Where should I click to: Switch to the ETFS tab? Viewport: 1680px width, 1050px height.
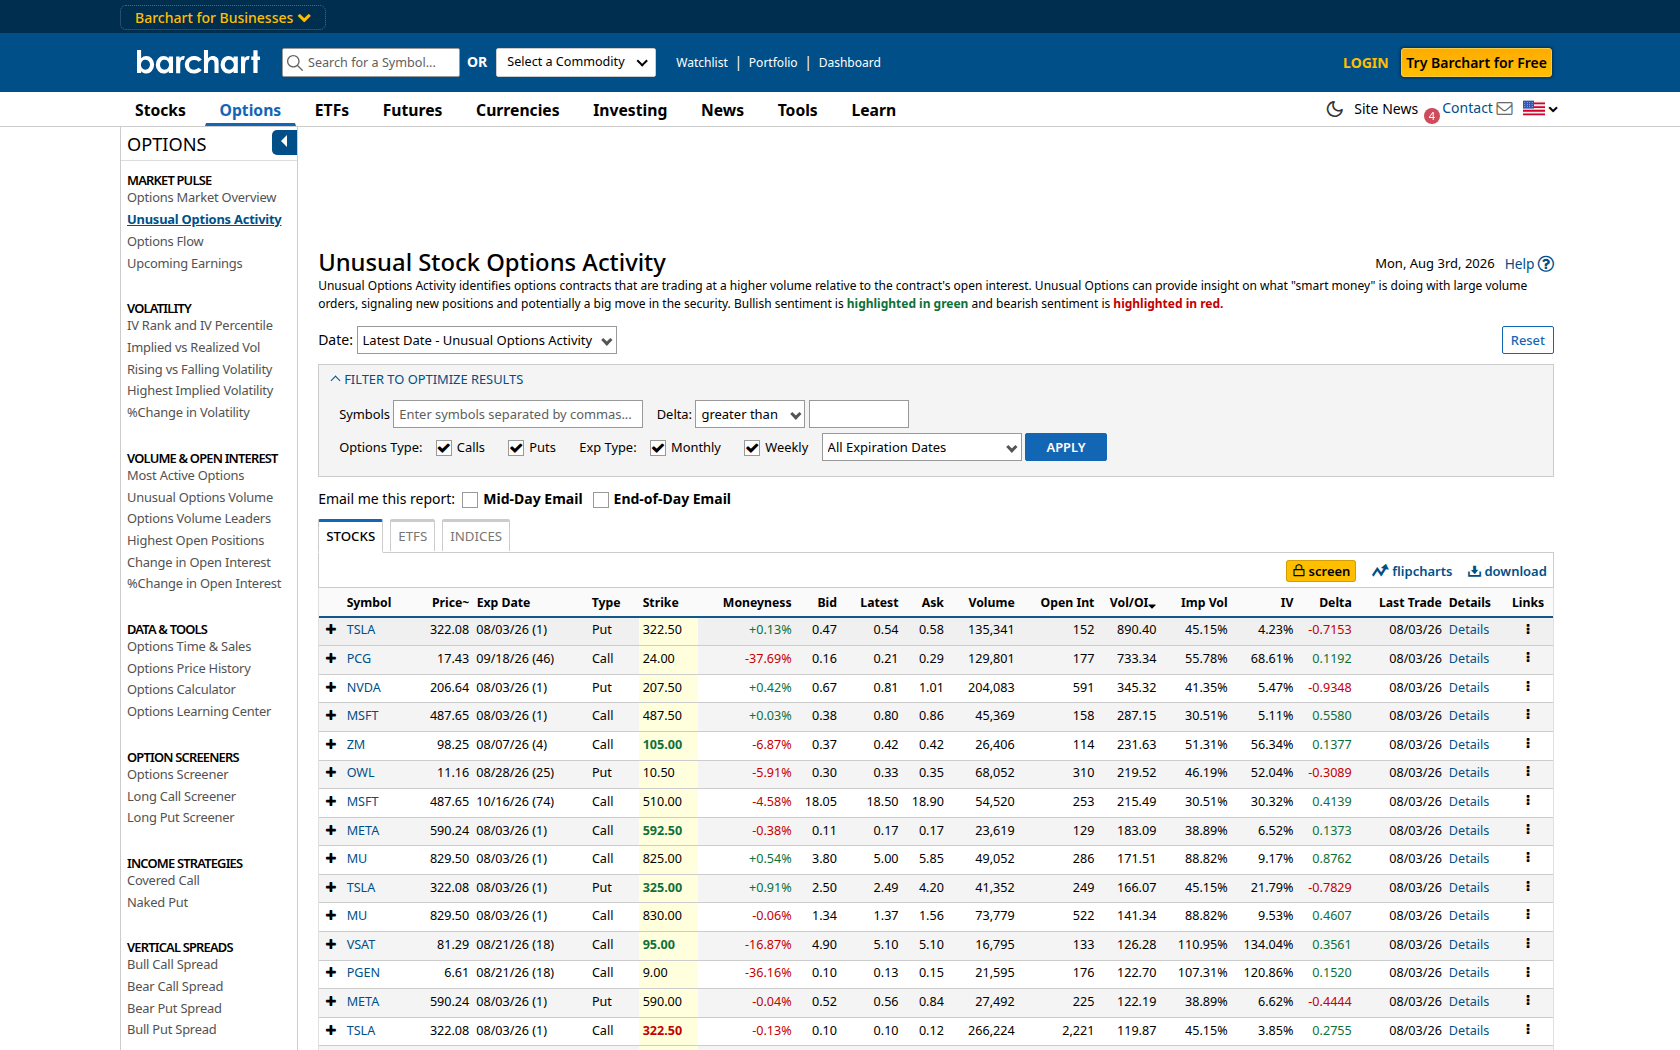point(413,536)
